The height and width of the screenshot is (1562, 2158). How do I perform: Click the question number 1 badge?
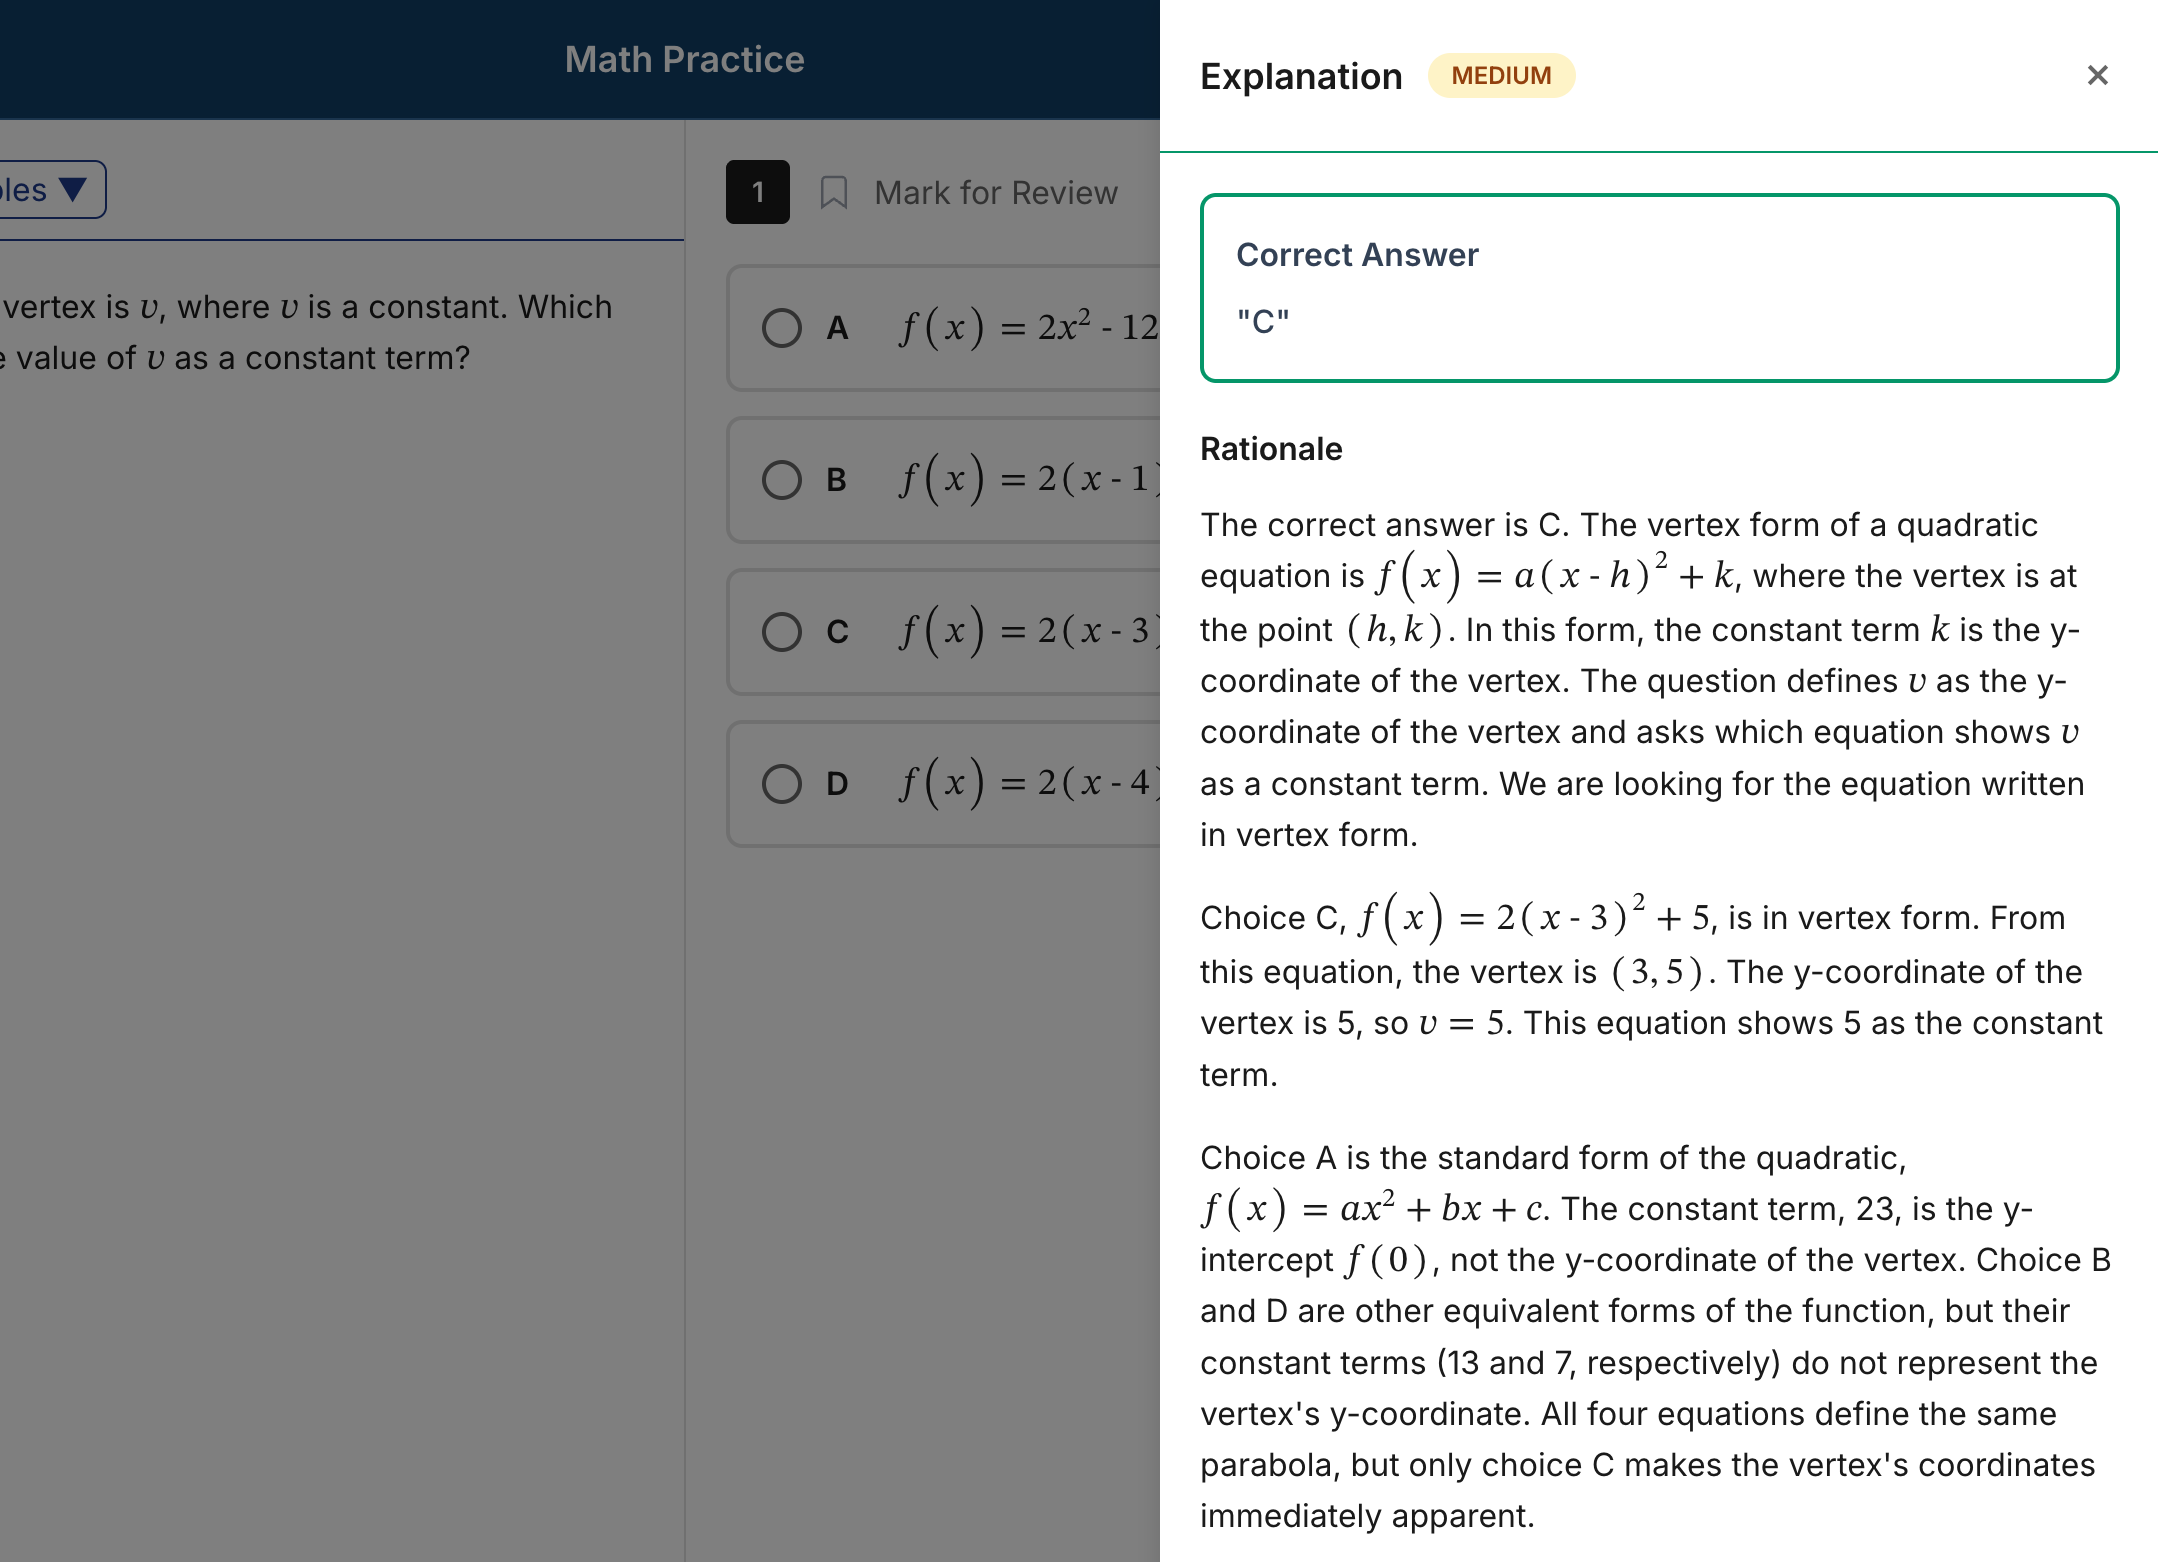[x=757, y=192]
